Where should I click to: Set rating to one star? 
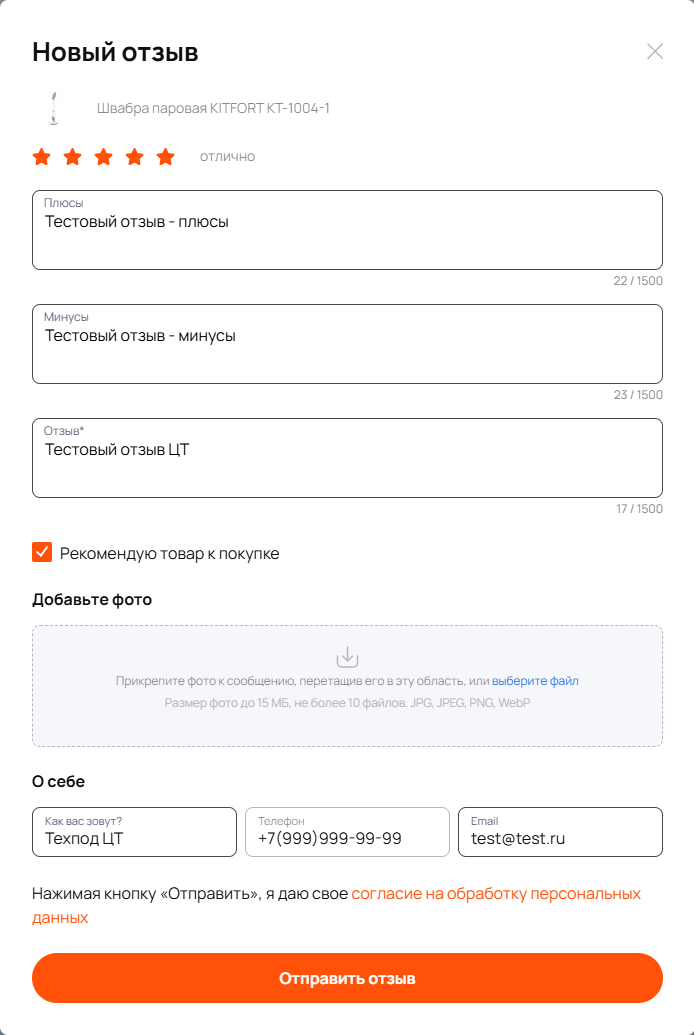42,157
